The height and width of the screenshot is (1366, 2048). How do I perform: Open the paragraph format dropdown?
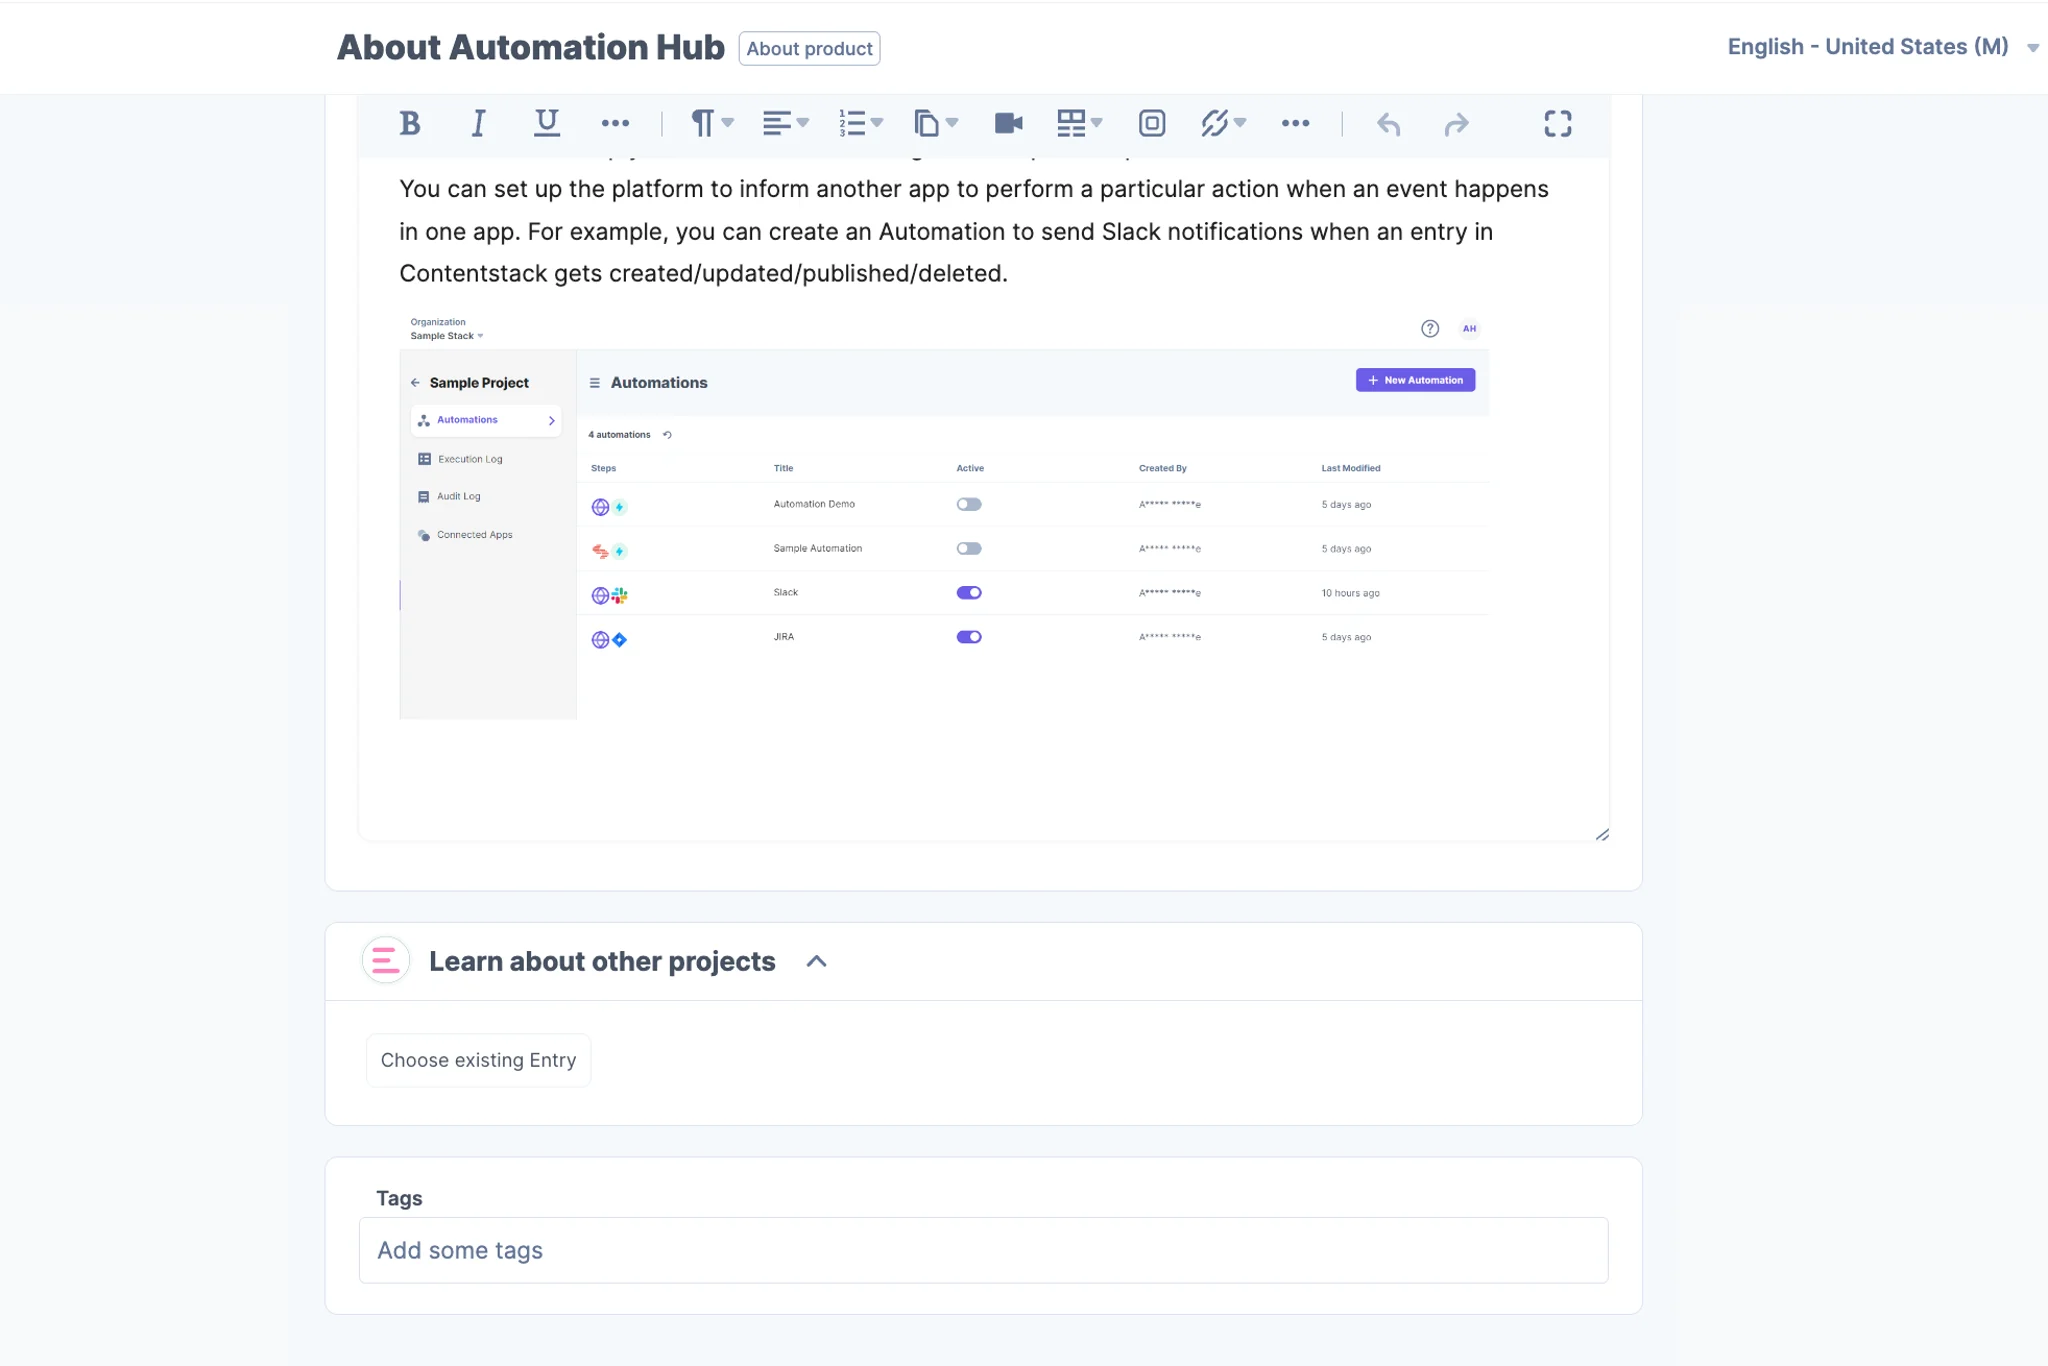pos(712,123)
